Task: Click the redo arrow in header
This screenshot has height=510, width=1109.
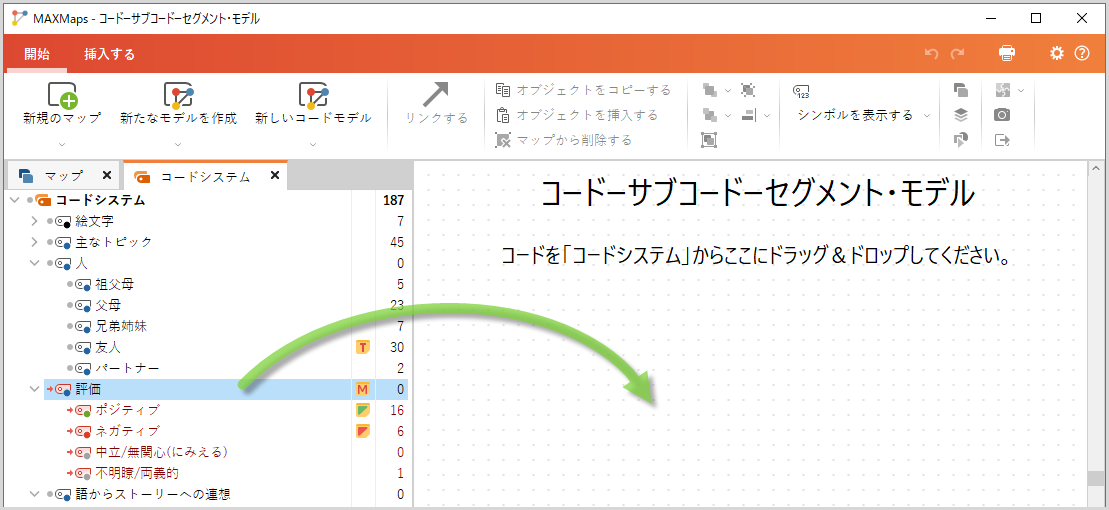Action: tap(957, 54)
